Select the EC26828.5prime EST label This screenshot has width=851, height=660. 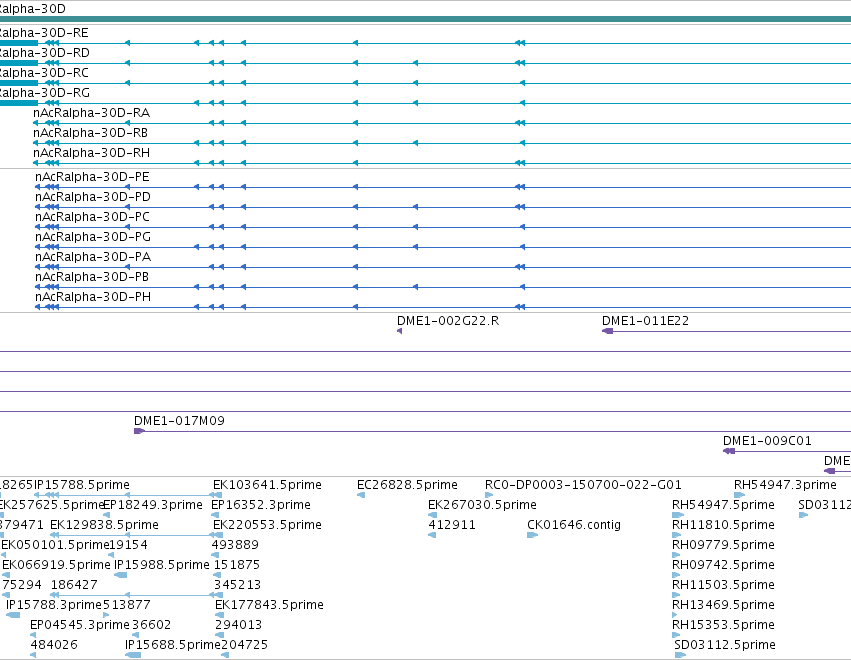coord(407,485)
